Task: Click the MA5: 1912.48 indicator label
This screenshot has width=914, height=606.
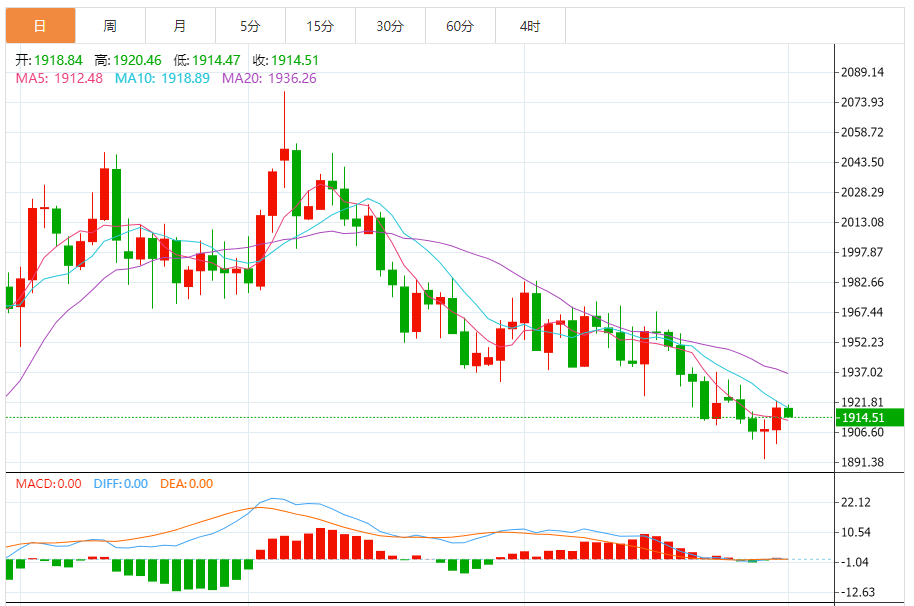Action: 59,78
